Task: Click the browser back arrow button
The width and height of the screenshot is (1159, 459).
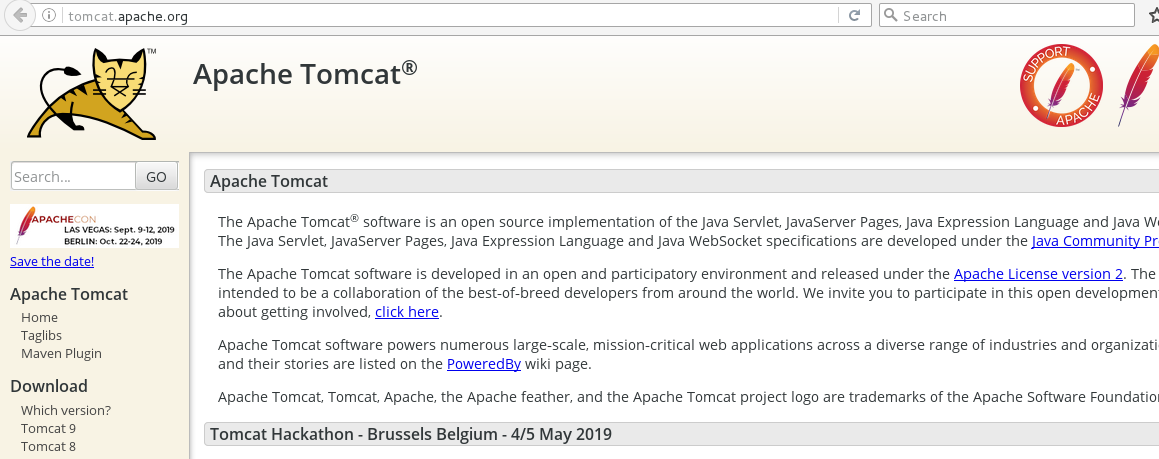Action: pos(18,15)
